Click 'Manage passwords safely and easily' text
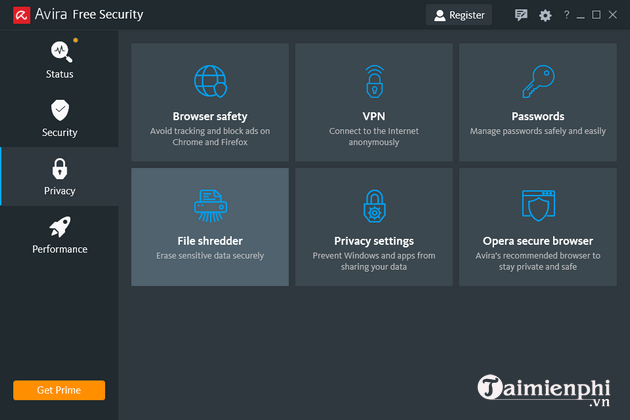 pos(538,131)
